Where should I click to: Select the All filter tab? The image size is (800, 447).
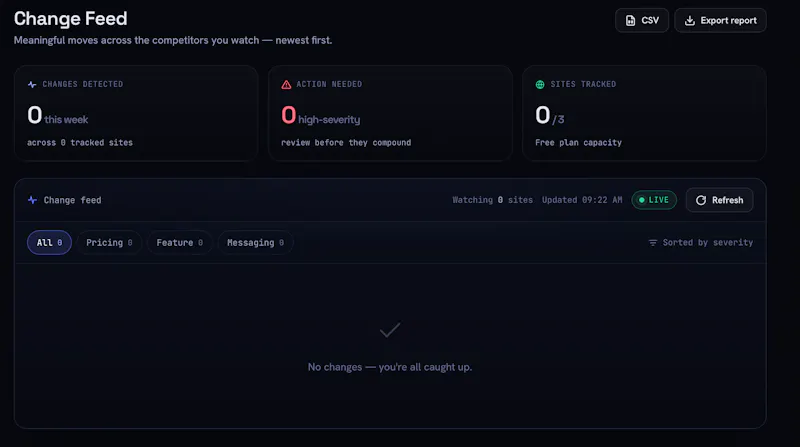pyautogui.click(x=49, y=242)
